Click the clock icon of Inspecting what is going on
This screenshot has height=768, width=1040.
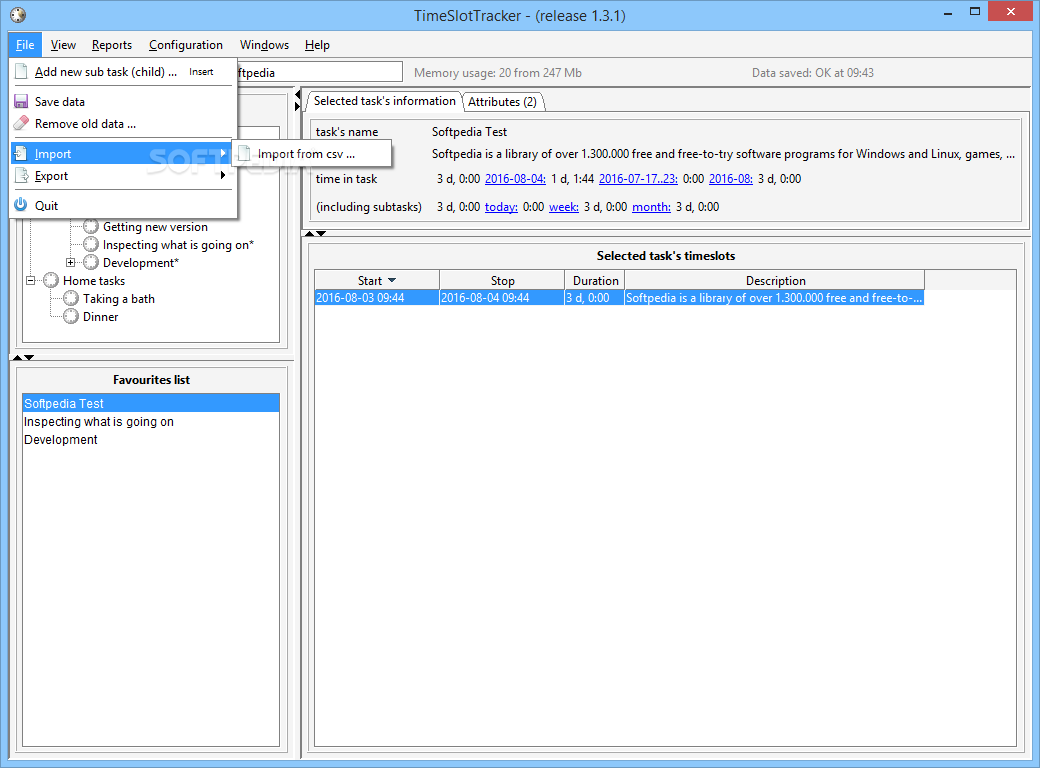point(91,245)
